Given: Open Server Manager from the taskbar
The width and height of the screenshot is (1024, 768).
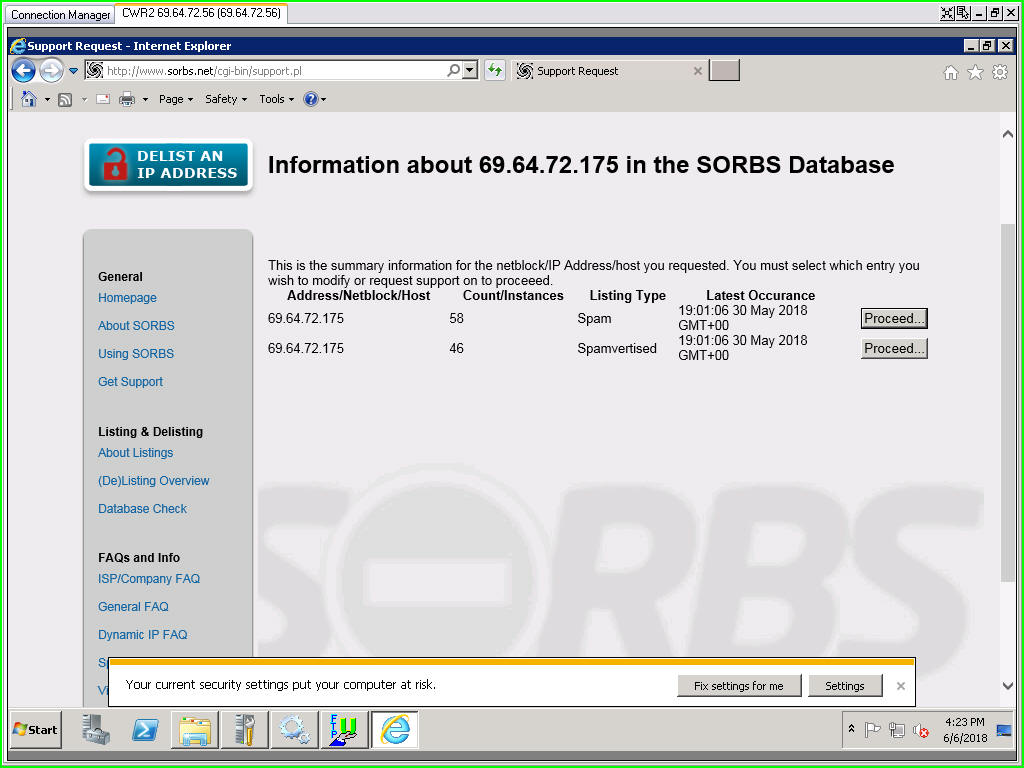Looking at the screenshot, I should click(96, 729).
